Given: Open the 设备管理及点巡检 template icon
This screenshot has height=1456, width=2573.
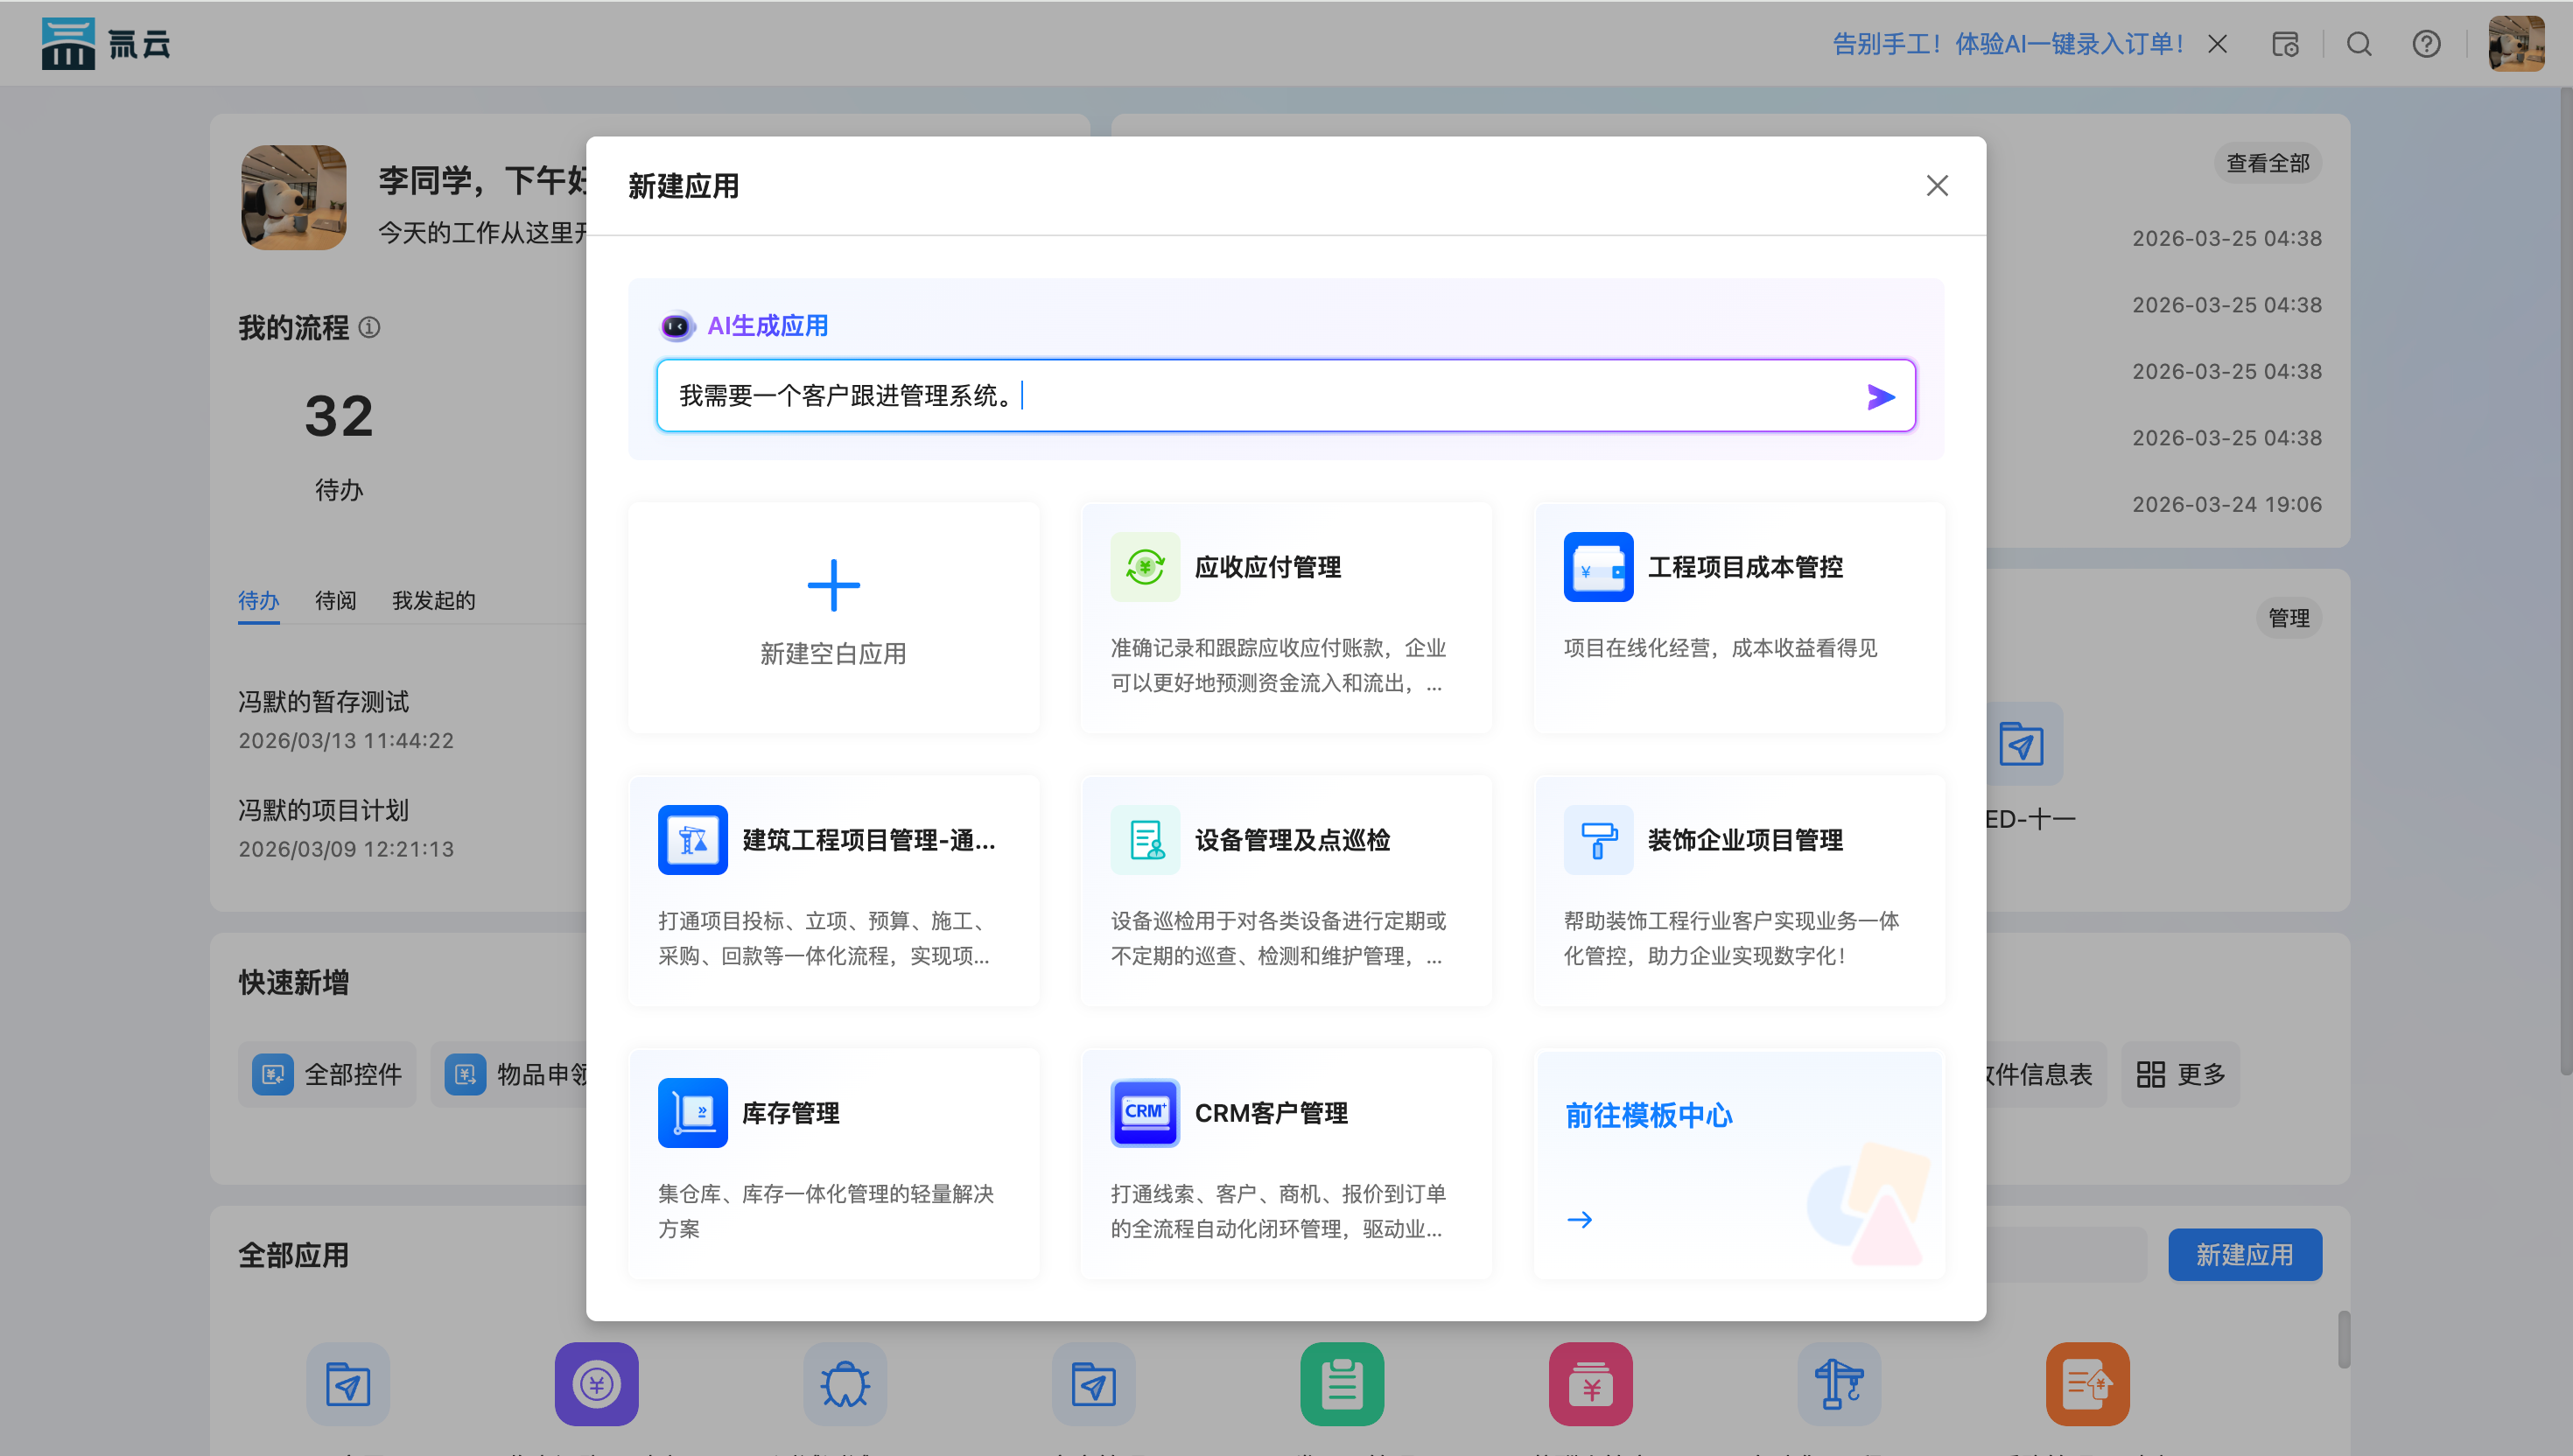Looking at the screenshot, I should click(x=1145, y=840).
